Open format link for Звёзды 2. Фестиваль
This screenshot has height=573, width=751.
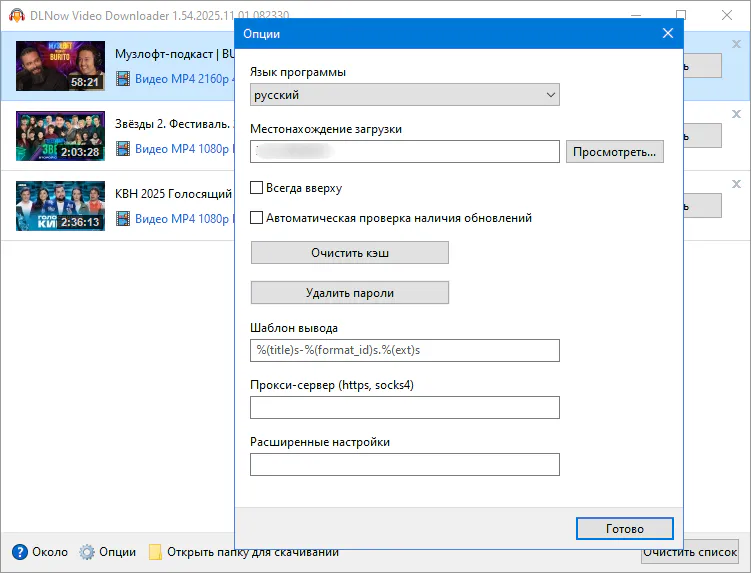click(x=184, y=149)
